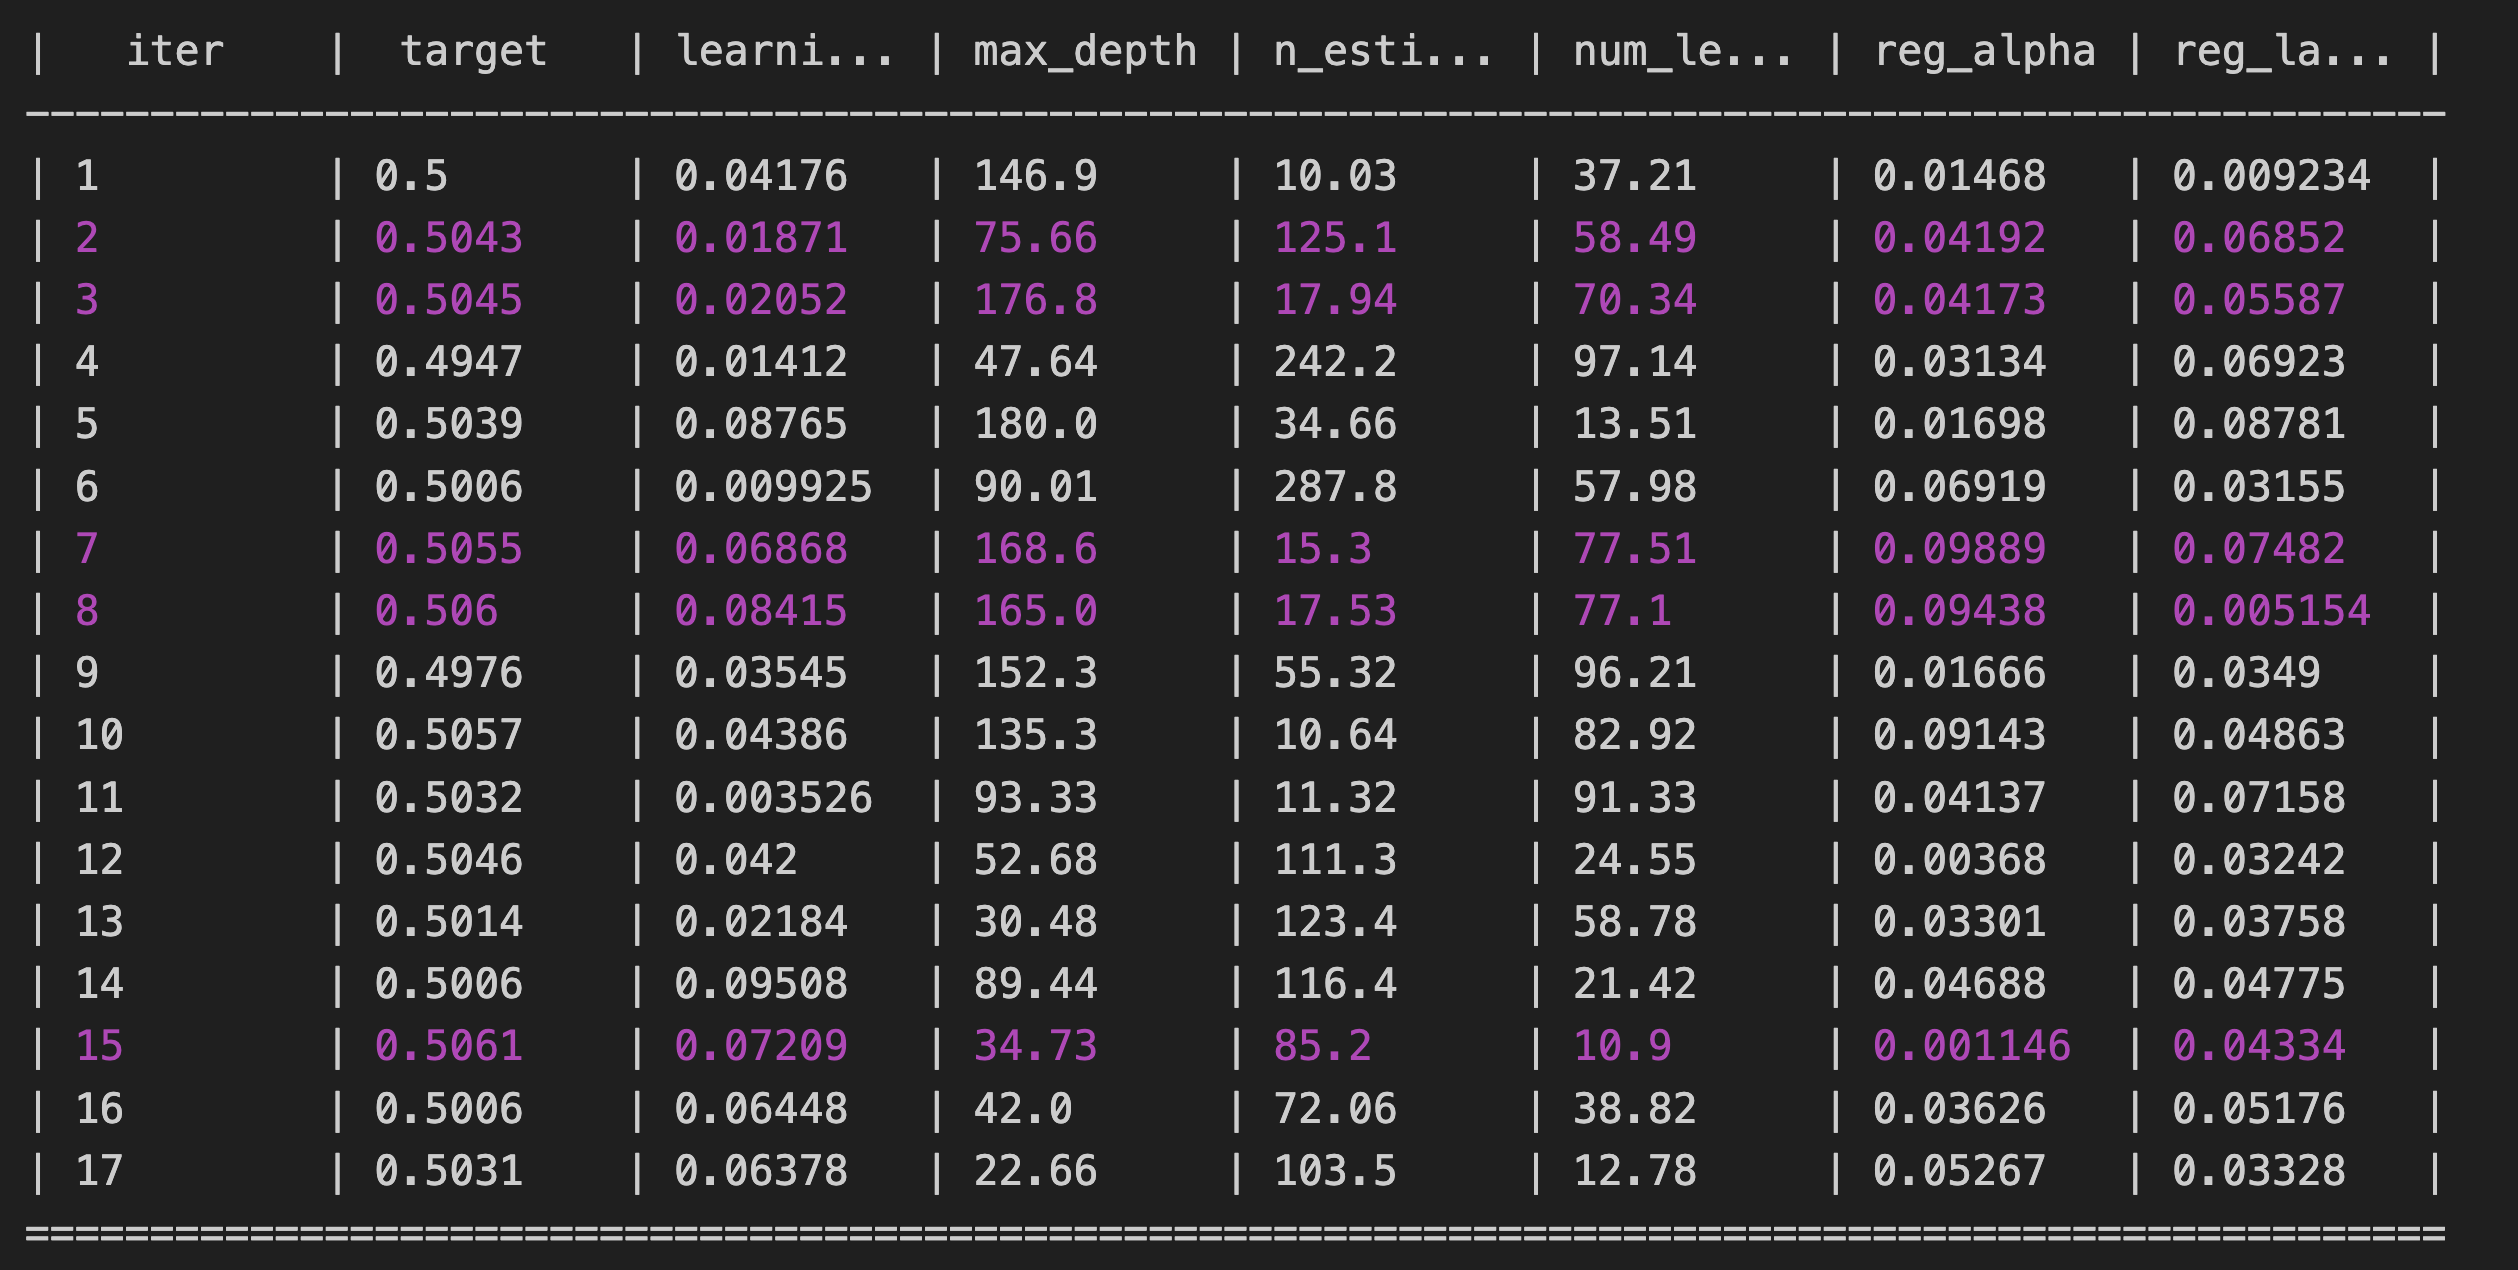
Task: Click n_estimators value 242.2
Action: 1335,362
